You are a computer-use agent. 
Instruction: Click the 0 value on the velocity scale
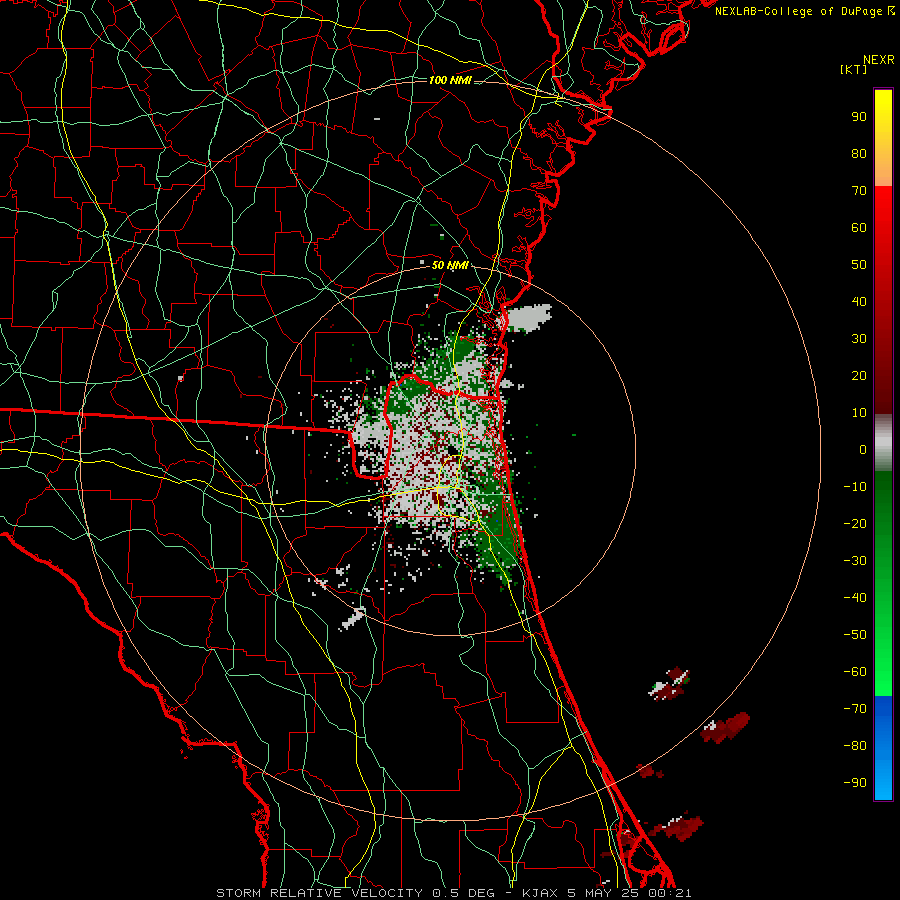click(863, 449)
